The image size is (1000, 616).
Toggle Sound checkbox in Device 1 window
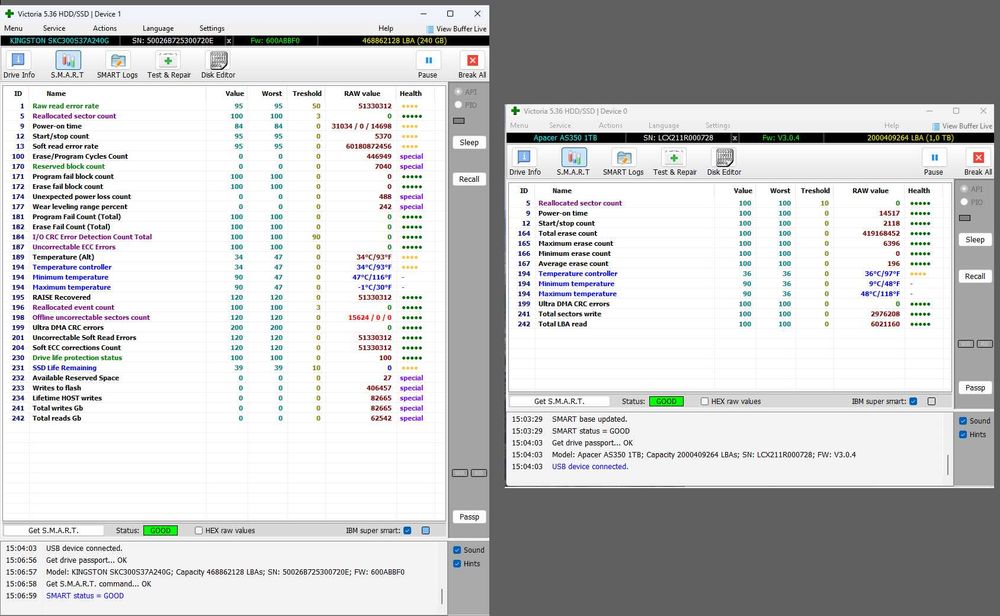[x=457, y=550]
